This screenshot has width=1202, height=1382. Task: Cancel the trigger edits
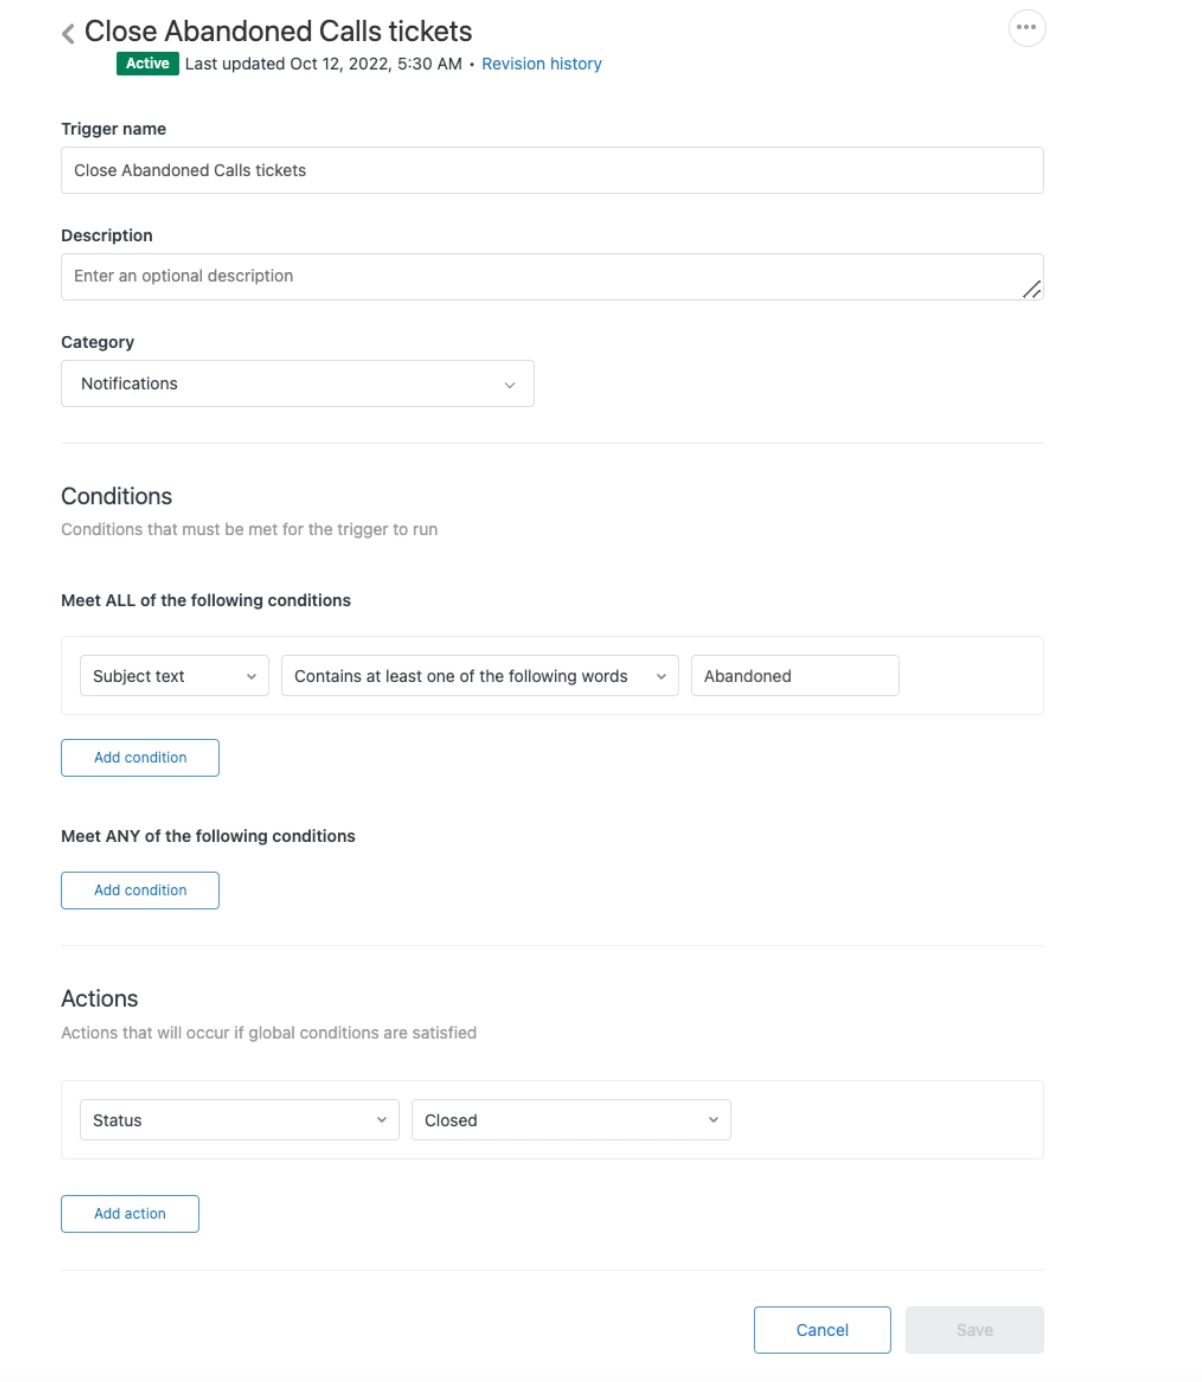pyautogui.click(x=822, y=1330)
